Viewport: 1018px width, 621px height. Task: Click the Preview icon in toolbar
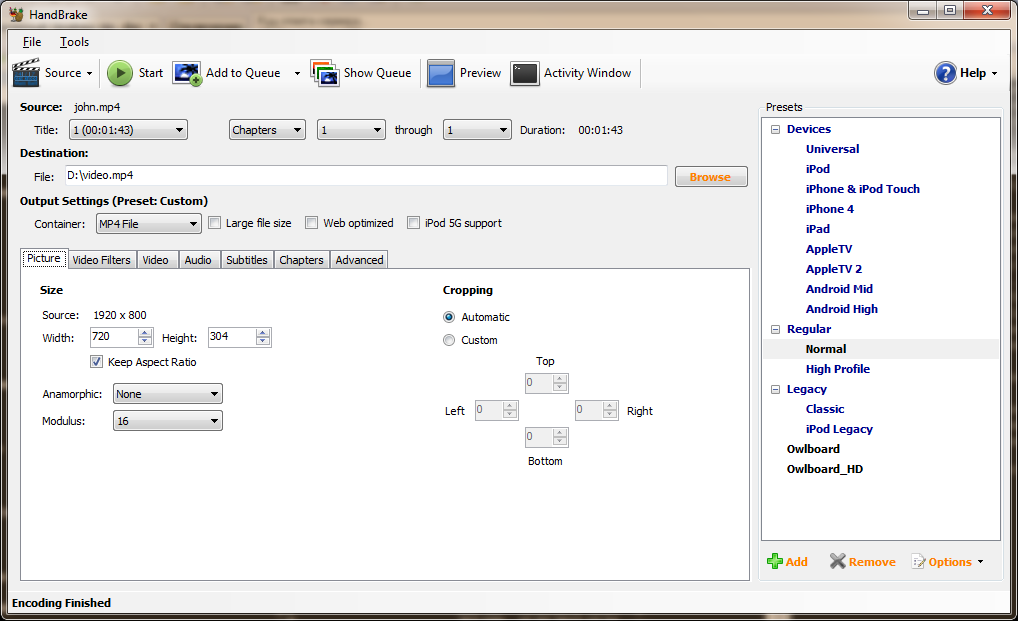pyautogui.click(x=441, y=73)
